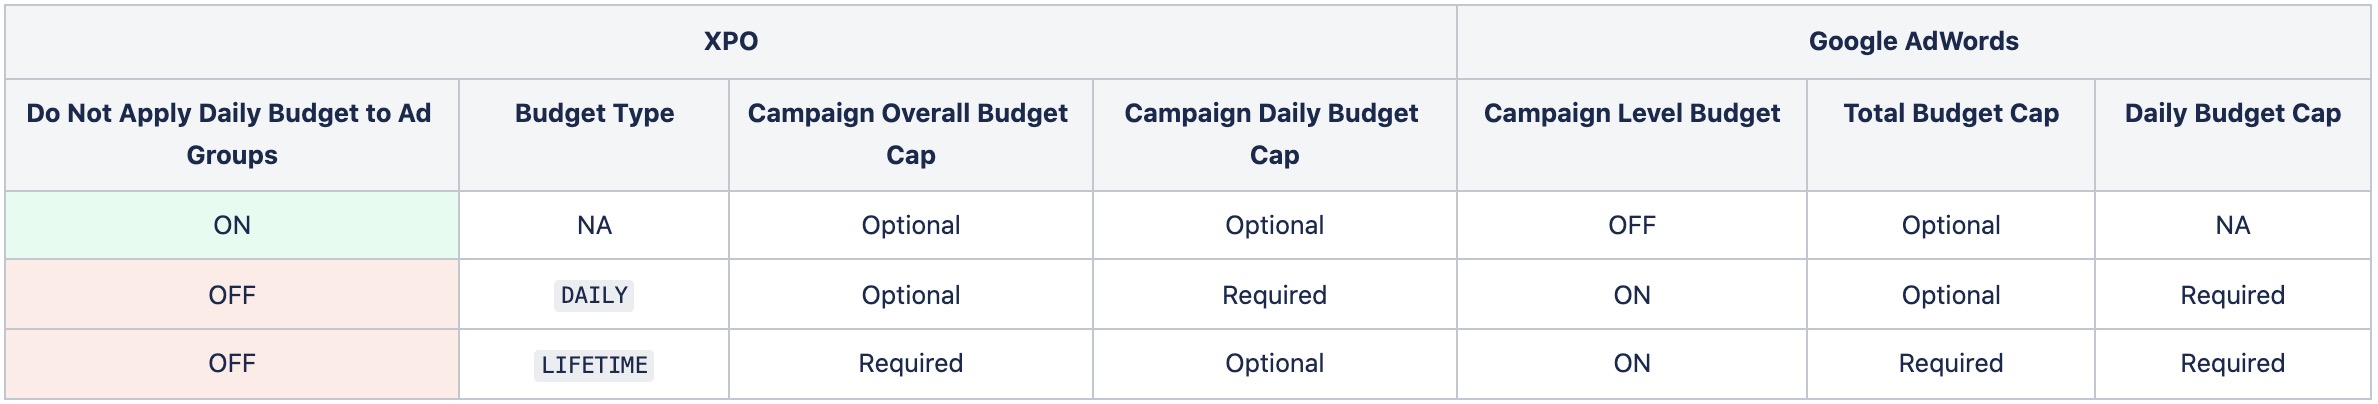Click Required under Campaign Daily Budget Cap
The height and width of the screenshot is (404, 2378).
[x=1274, y=295]
